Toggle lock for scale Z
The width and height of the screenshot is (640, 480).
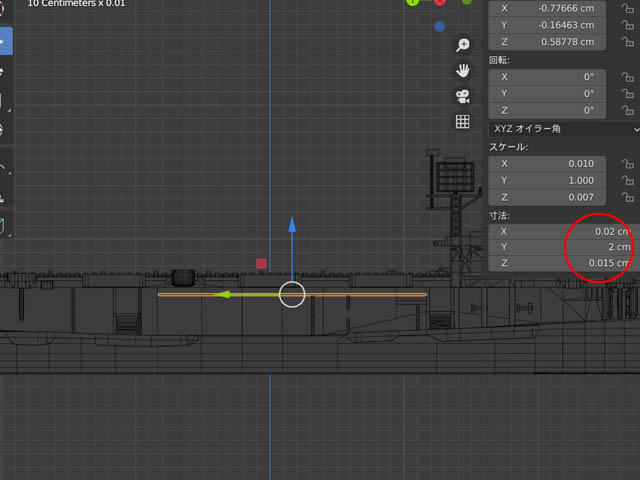coord(627,197)
